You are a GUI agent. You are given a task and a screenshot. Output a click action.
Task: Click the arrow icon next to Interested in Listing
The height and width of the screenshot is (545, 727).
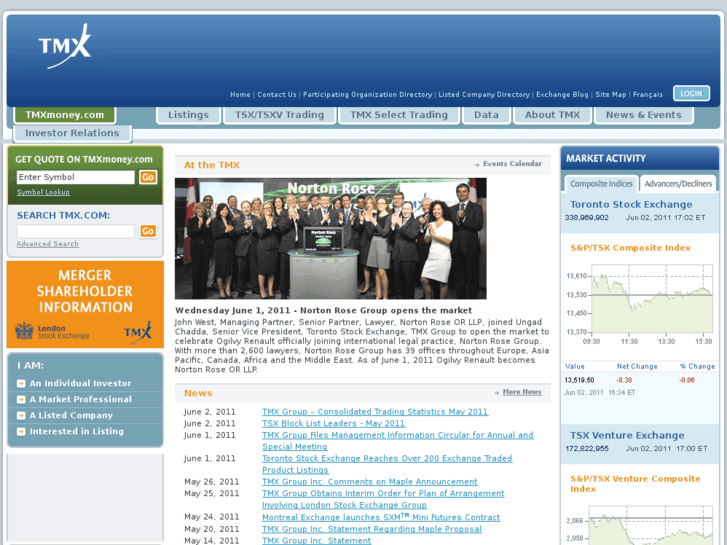(21, 431)
